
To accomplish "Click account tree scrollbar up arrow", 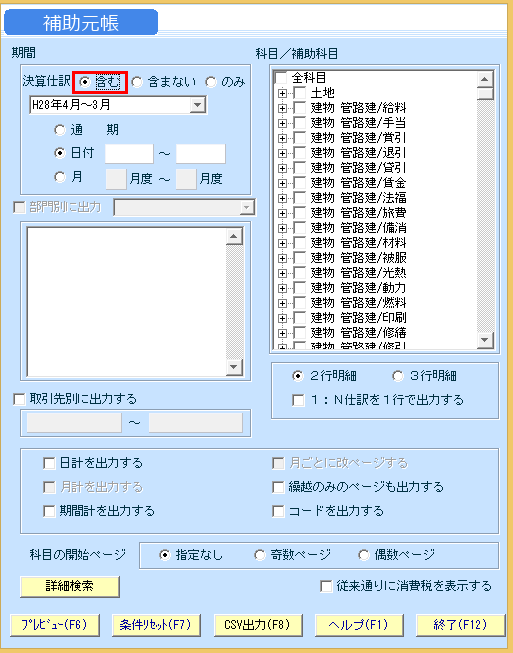I will 485,79.
